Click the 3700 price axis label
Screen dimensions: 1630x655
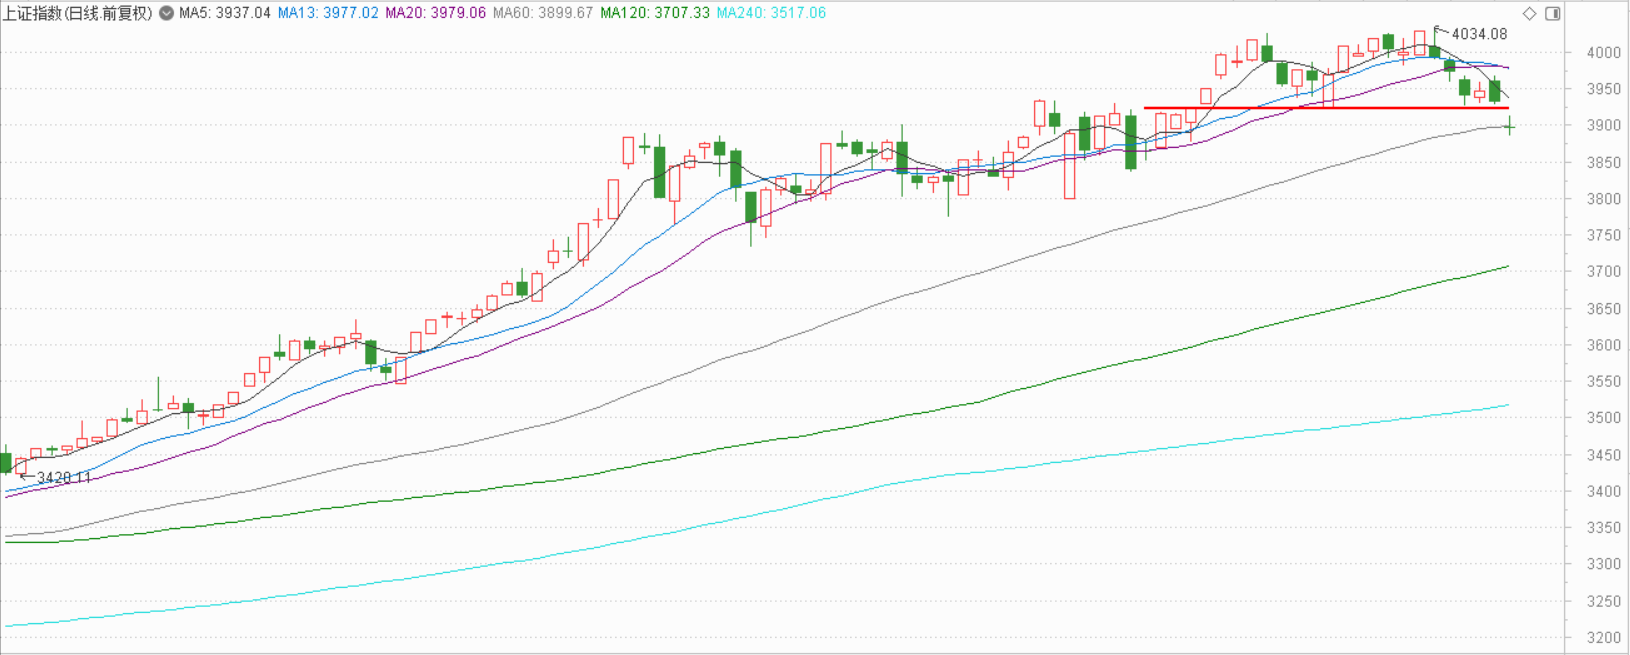[x=1603, y=272]
